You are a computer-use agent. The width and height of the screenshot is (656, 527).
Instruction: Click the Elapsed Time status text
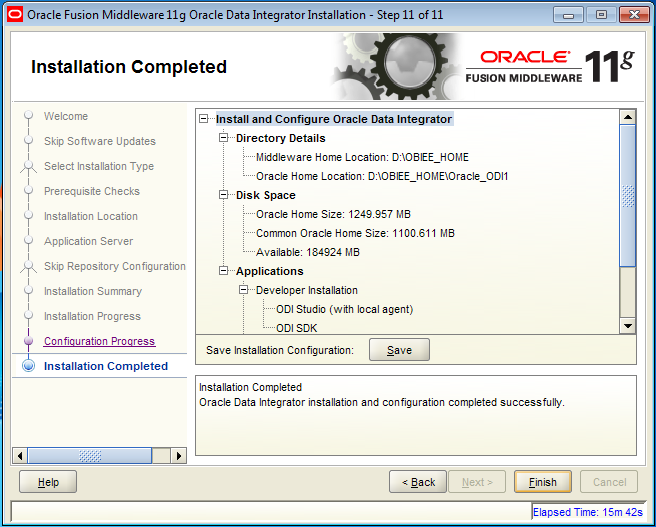[x=587, y=512]
